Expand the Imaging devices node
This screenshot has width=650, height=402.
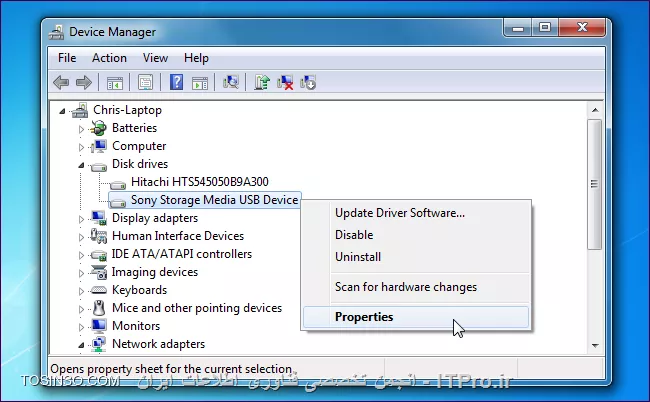[x=81, y=273]
